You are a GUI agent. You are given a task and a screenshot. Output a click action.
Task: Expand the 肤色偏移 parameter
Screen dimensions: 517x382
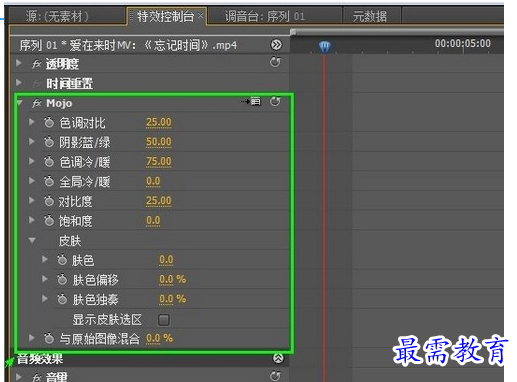[x=45, y=279]
